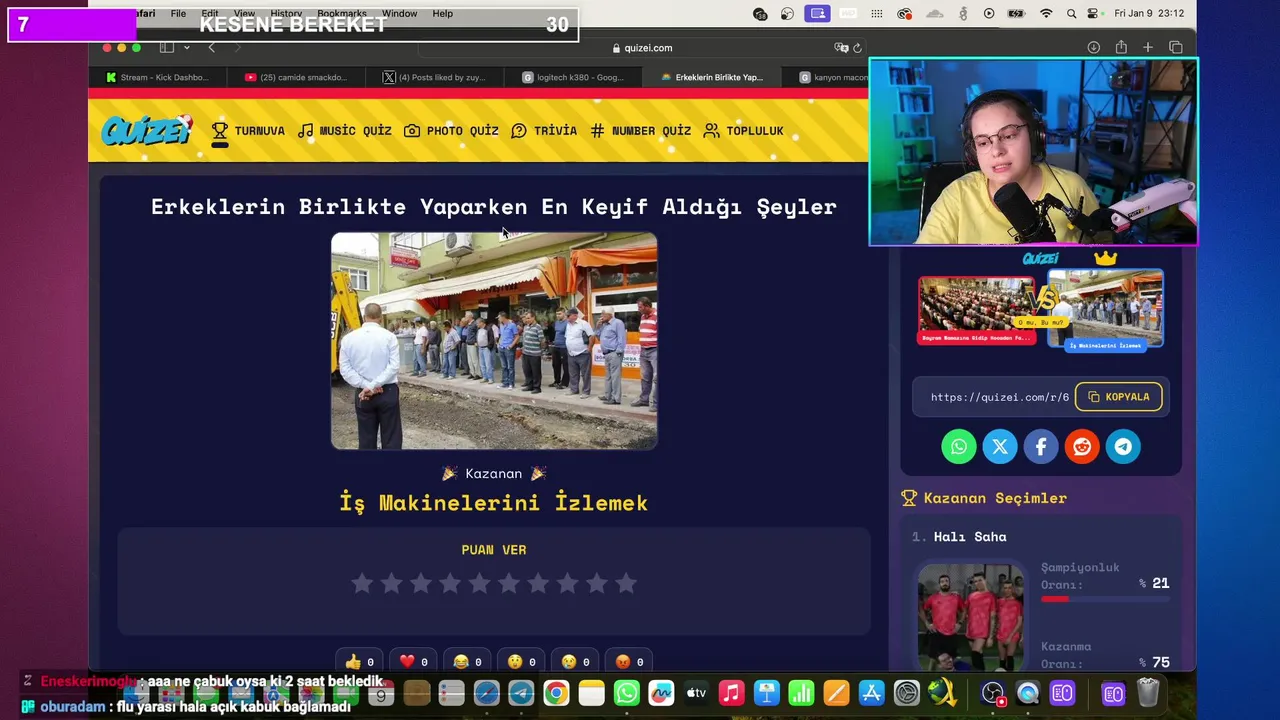Share result on X (Twitter)
This screenshot has width=1280, height=720.
[x=1000, y=446]
